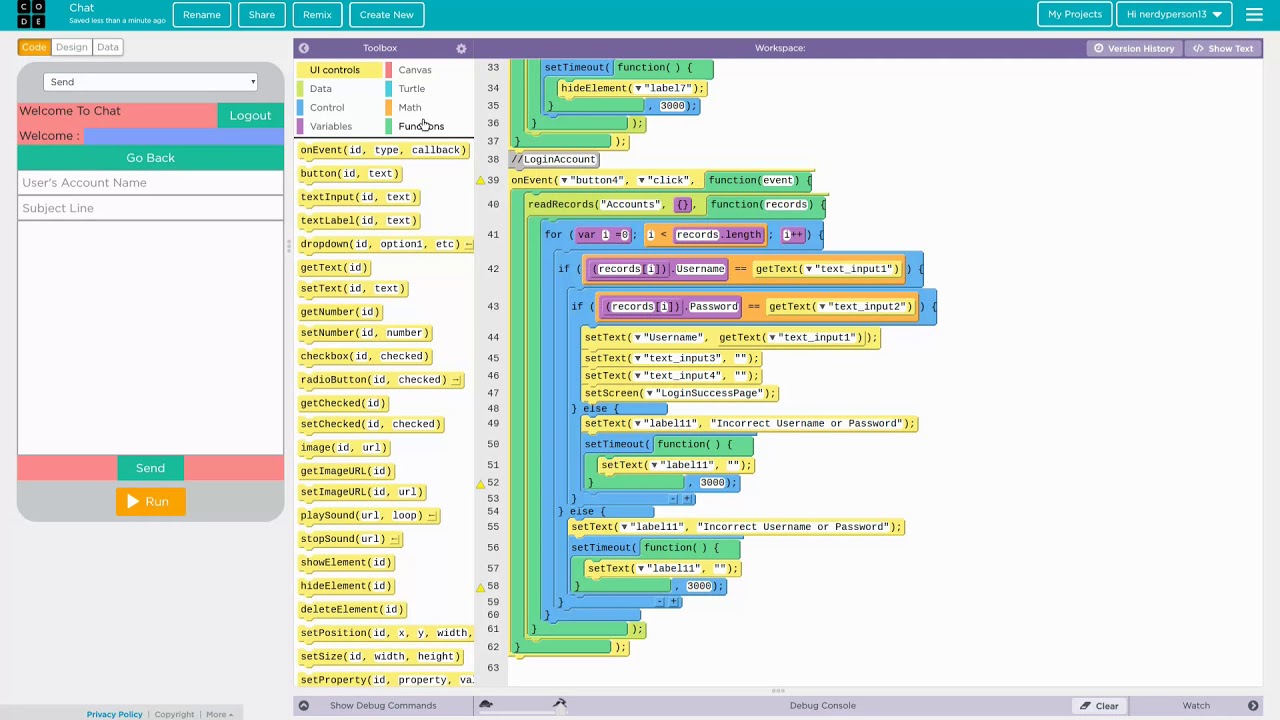Open the Hi nerdyperson13 account dropdown
The image size is (1280, 720).
(1174, 14)
